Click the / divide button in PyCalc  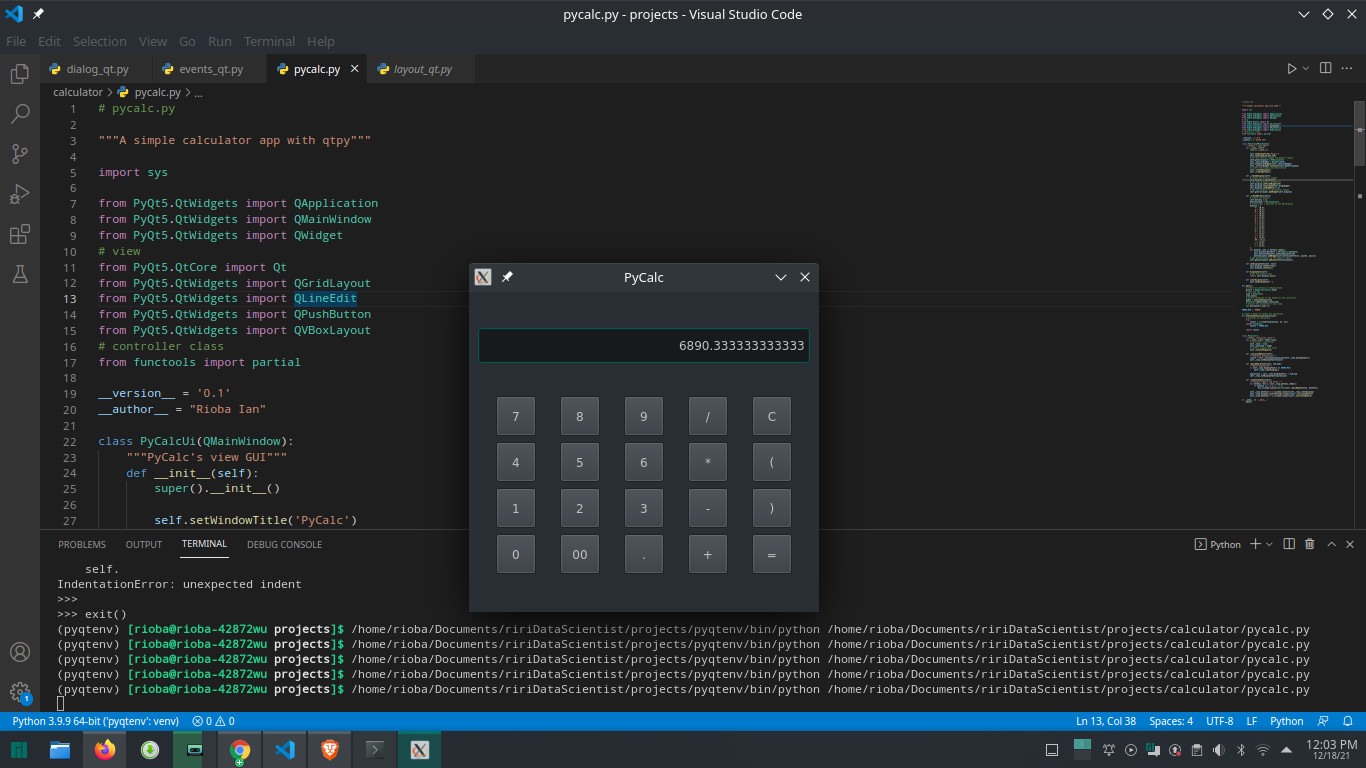[x=708, y=416]
